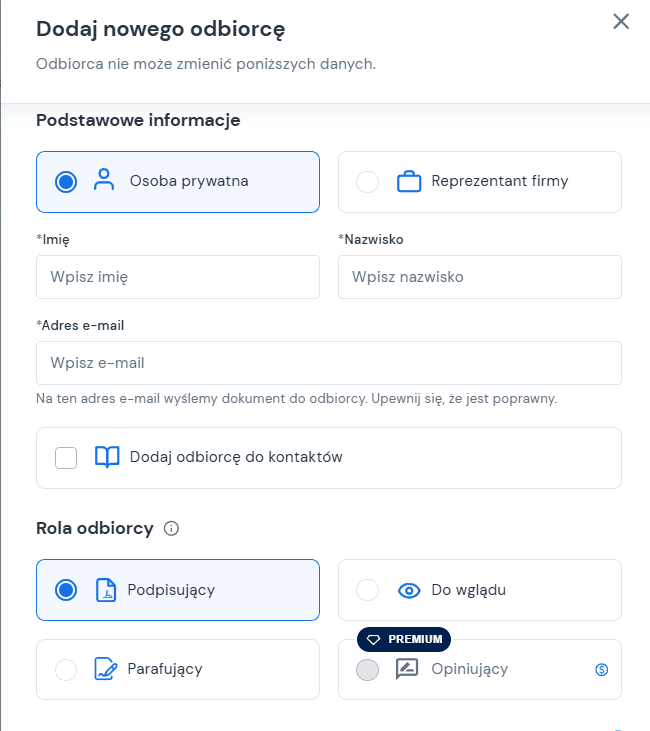Click the open book contacts icon

[x=106, y=457]
